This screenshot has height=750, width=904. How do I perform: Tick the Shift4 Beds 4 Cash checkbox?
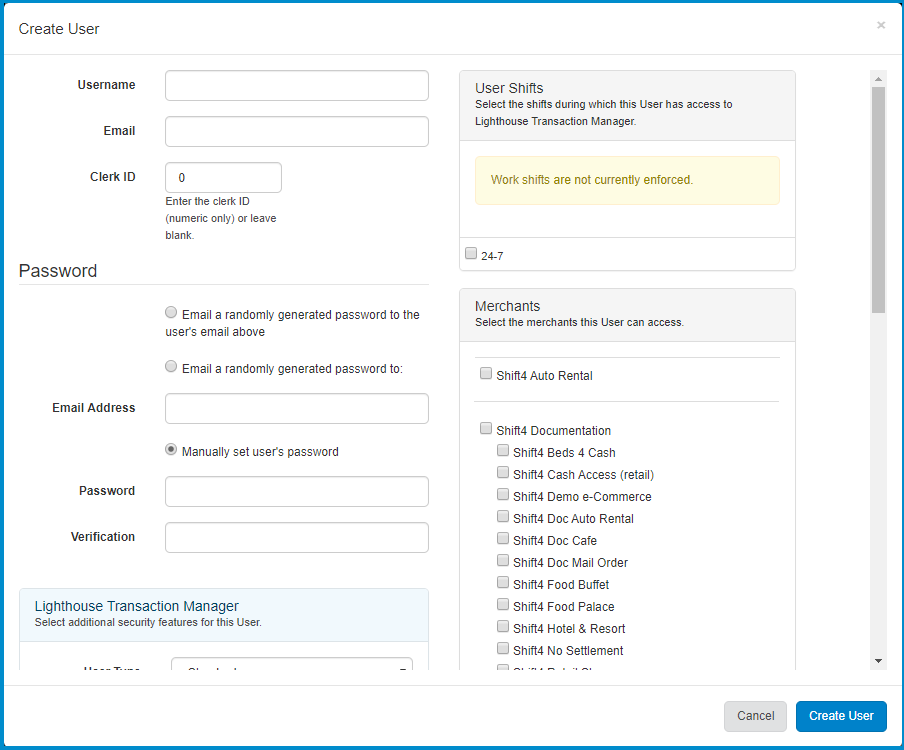503,451
